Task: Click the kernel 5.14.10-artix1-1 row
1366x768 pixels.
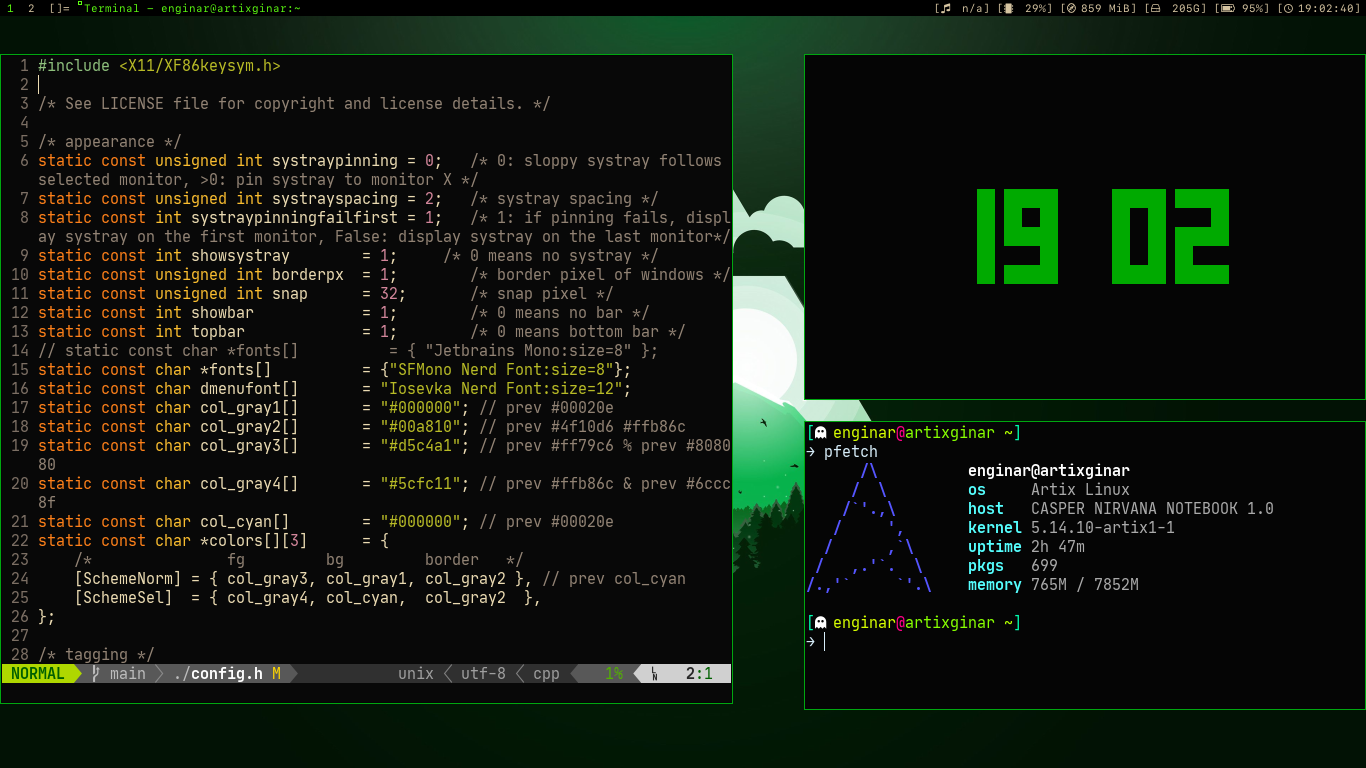Action: point(1071,528)
